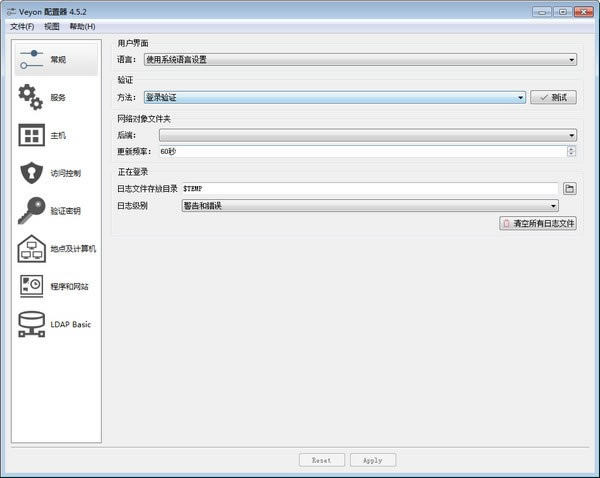Open 程序和网站 icon
This screenshot has height=478, width=600.
pyautogui.click(x=31, y=286)
